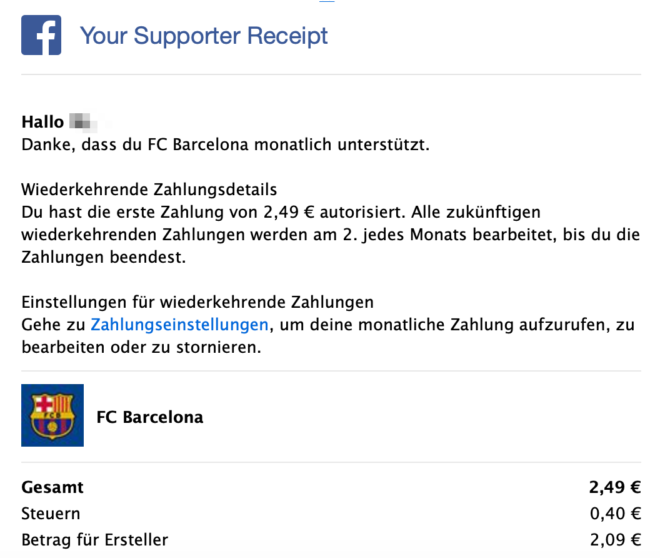The image size is (660, 558).
Task: Click 'Einstellungen für wiederkehrende Zahlungen' heading
Action: (x=197, y=302)
